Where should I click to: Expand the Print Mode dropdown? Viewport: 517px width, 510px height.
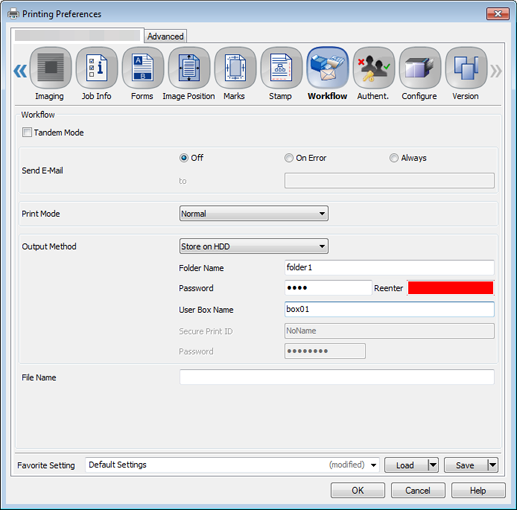(x=254, y=213)
